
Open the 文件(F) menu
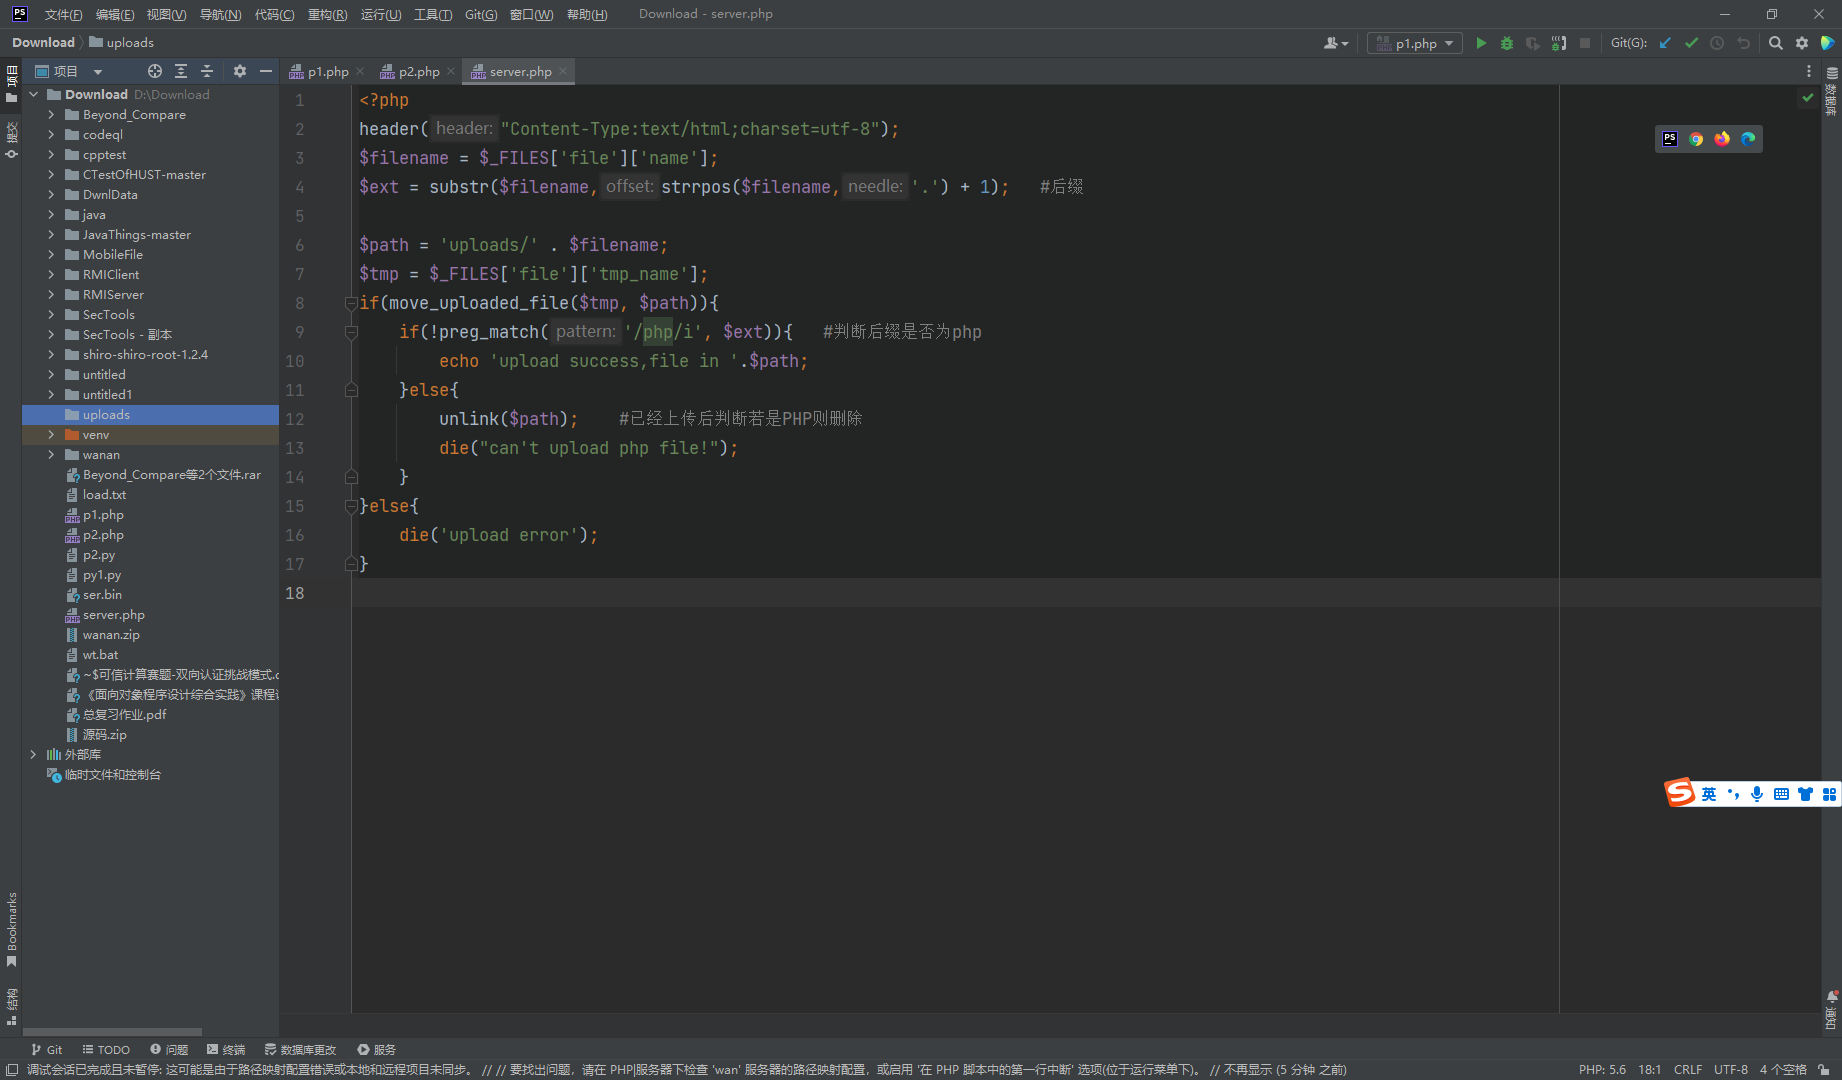[x=63, y=14]
